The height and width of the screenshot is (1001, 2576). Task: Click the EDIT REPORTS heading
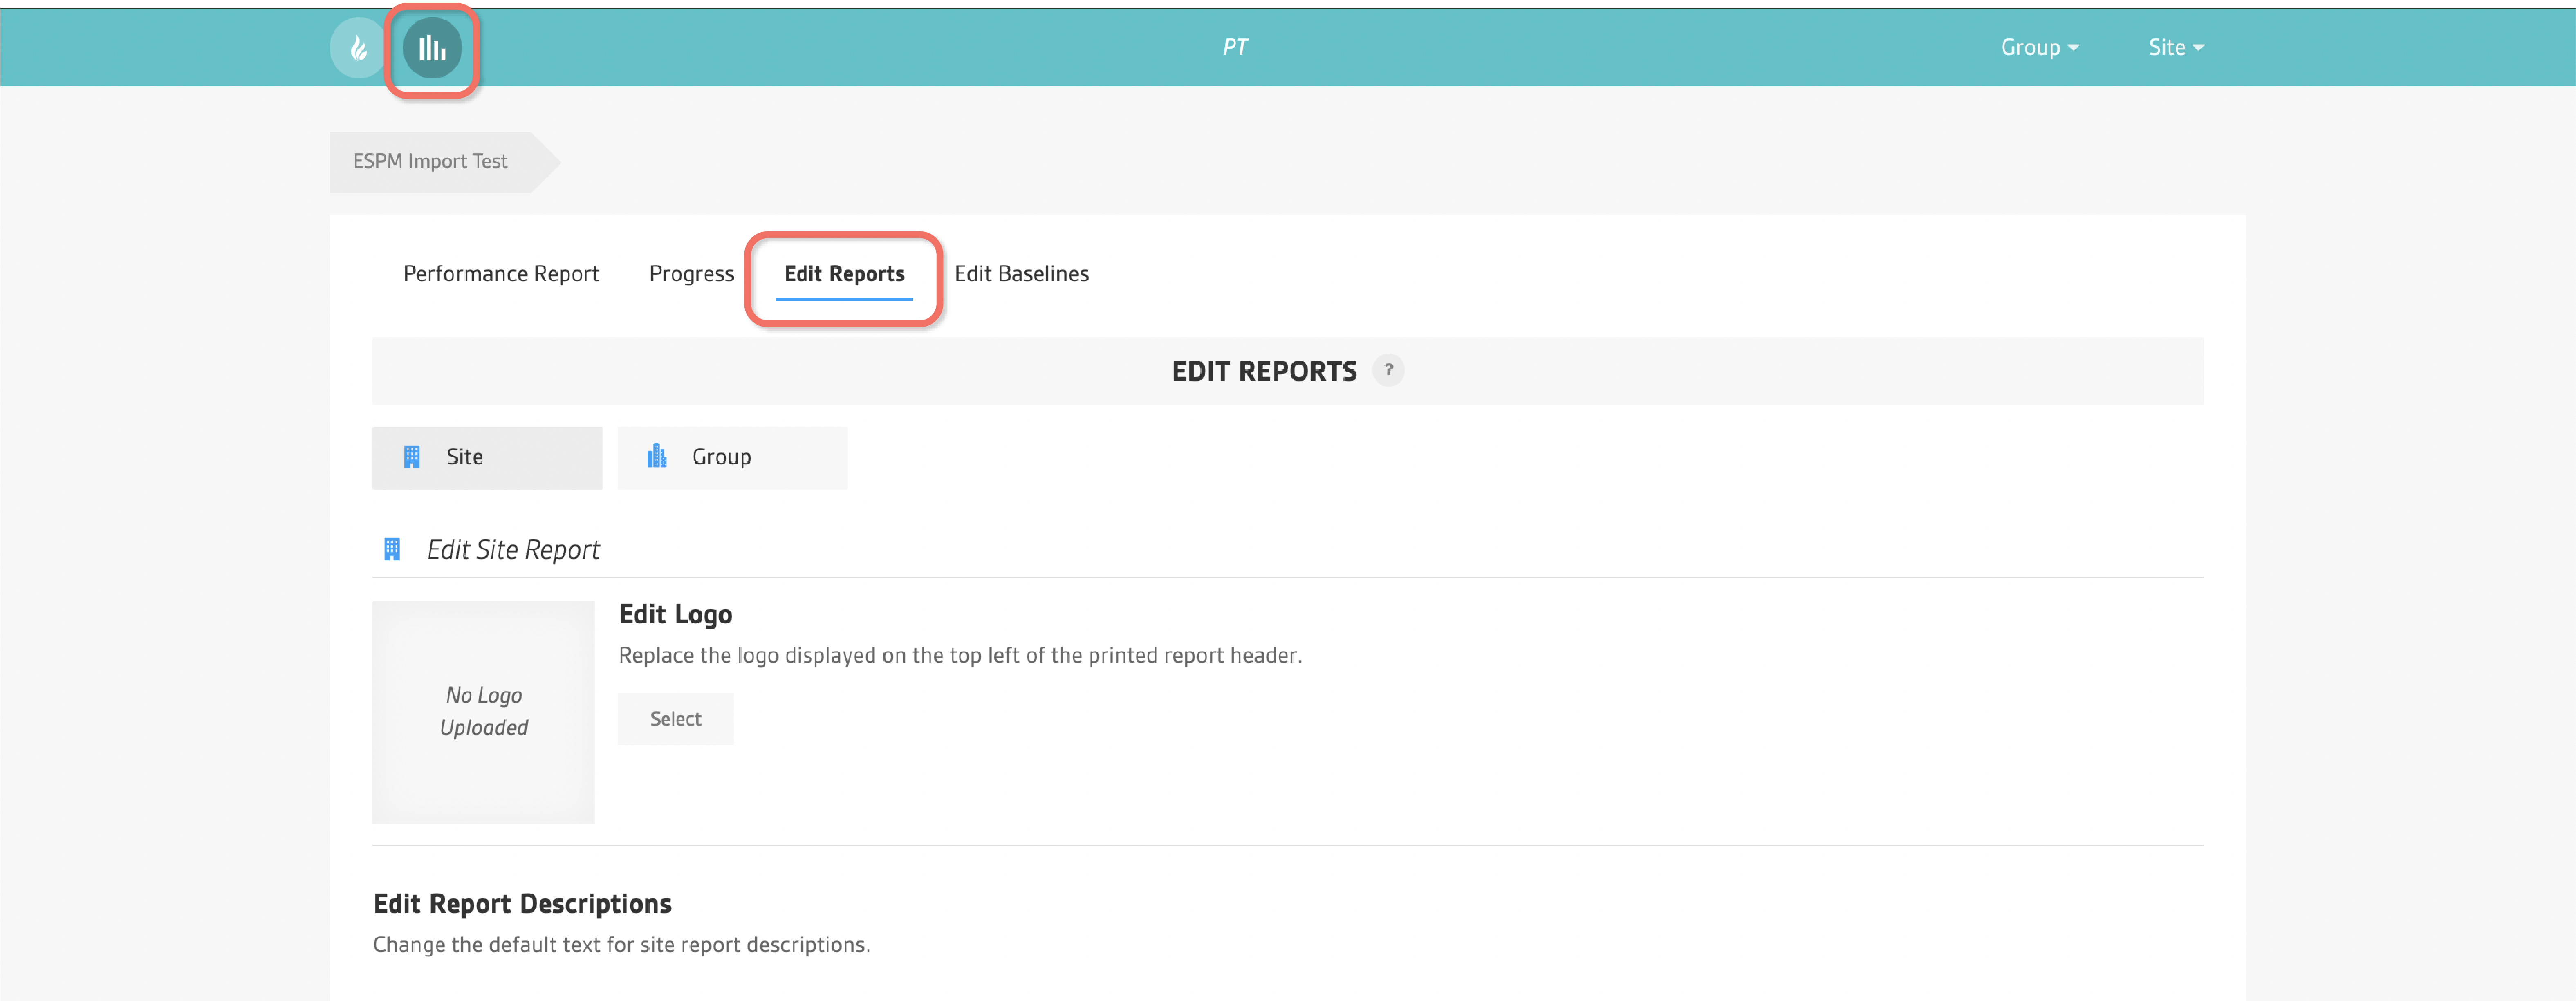tap(1264, 371)
